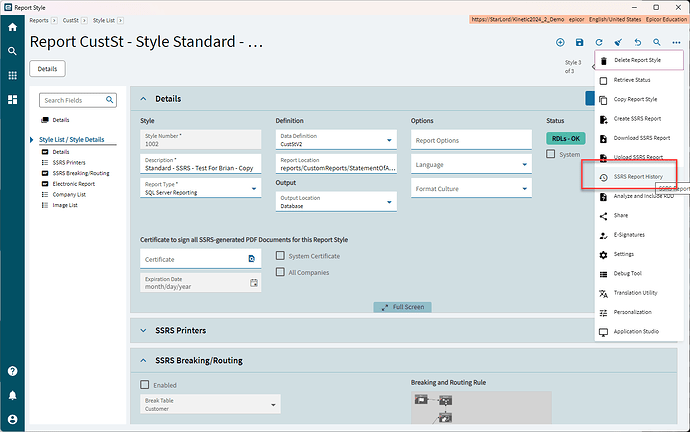Image resolution: width=690 pixels, height=432 pixels.
Task: Open the Output Location dropdown
Action: pos(389,202)
